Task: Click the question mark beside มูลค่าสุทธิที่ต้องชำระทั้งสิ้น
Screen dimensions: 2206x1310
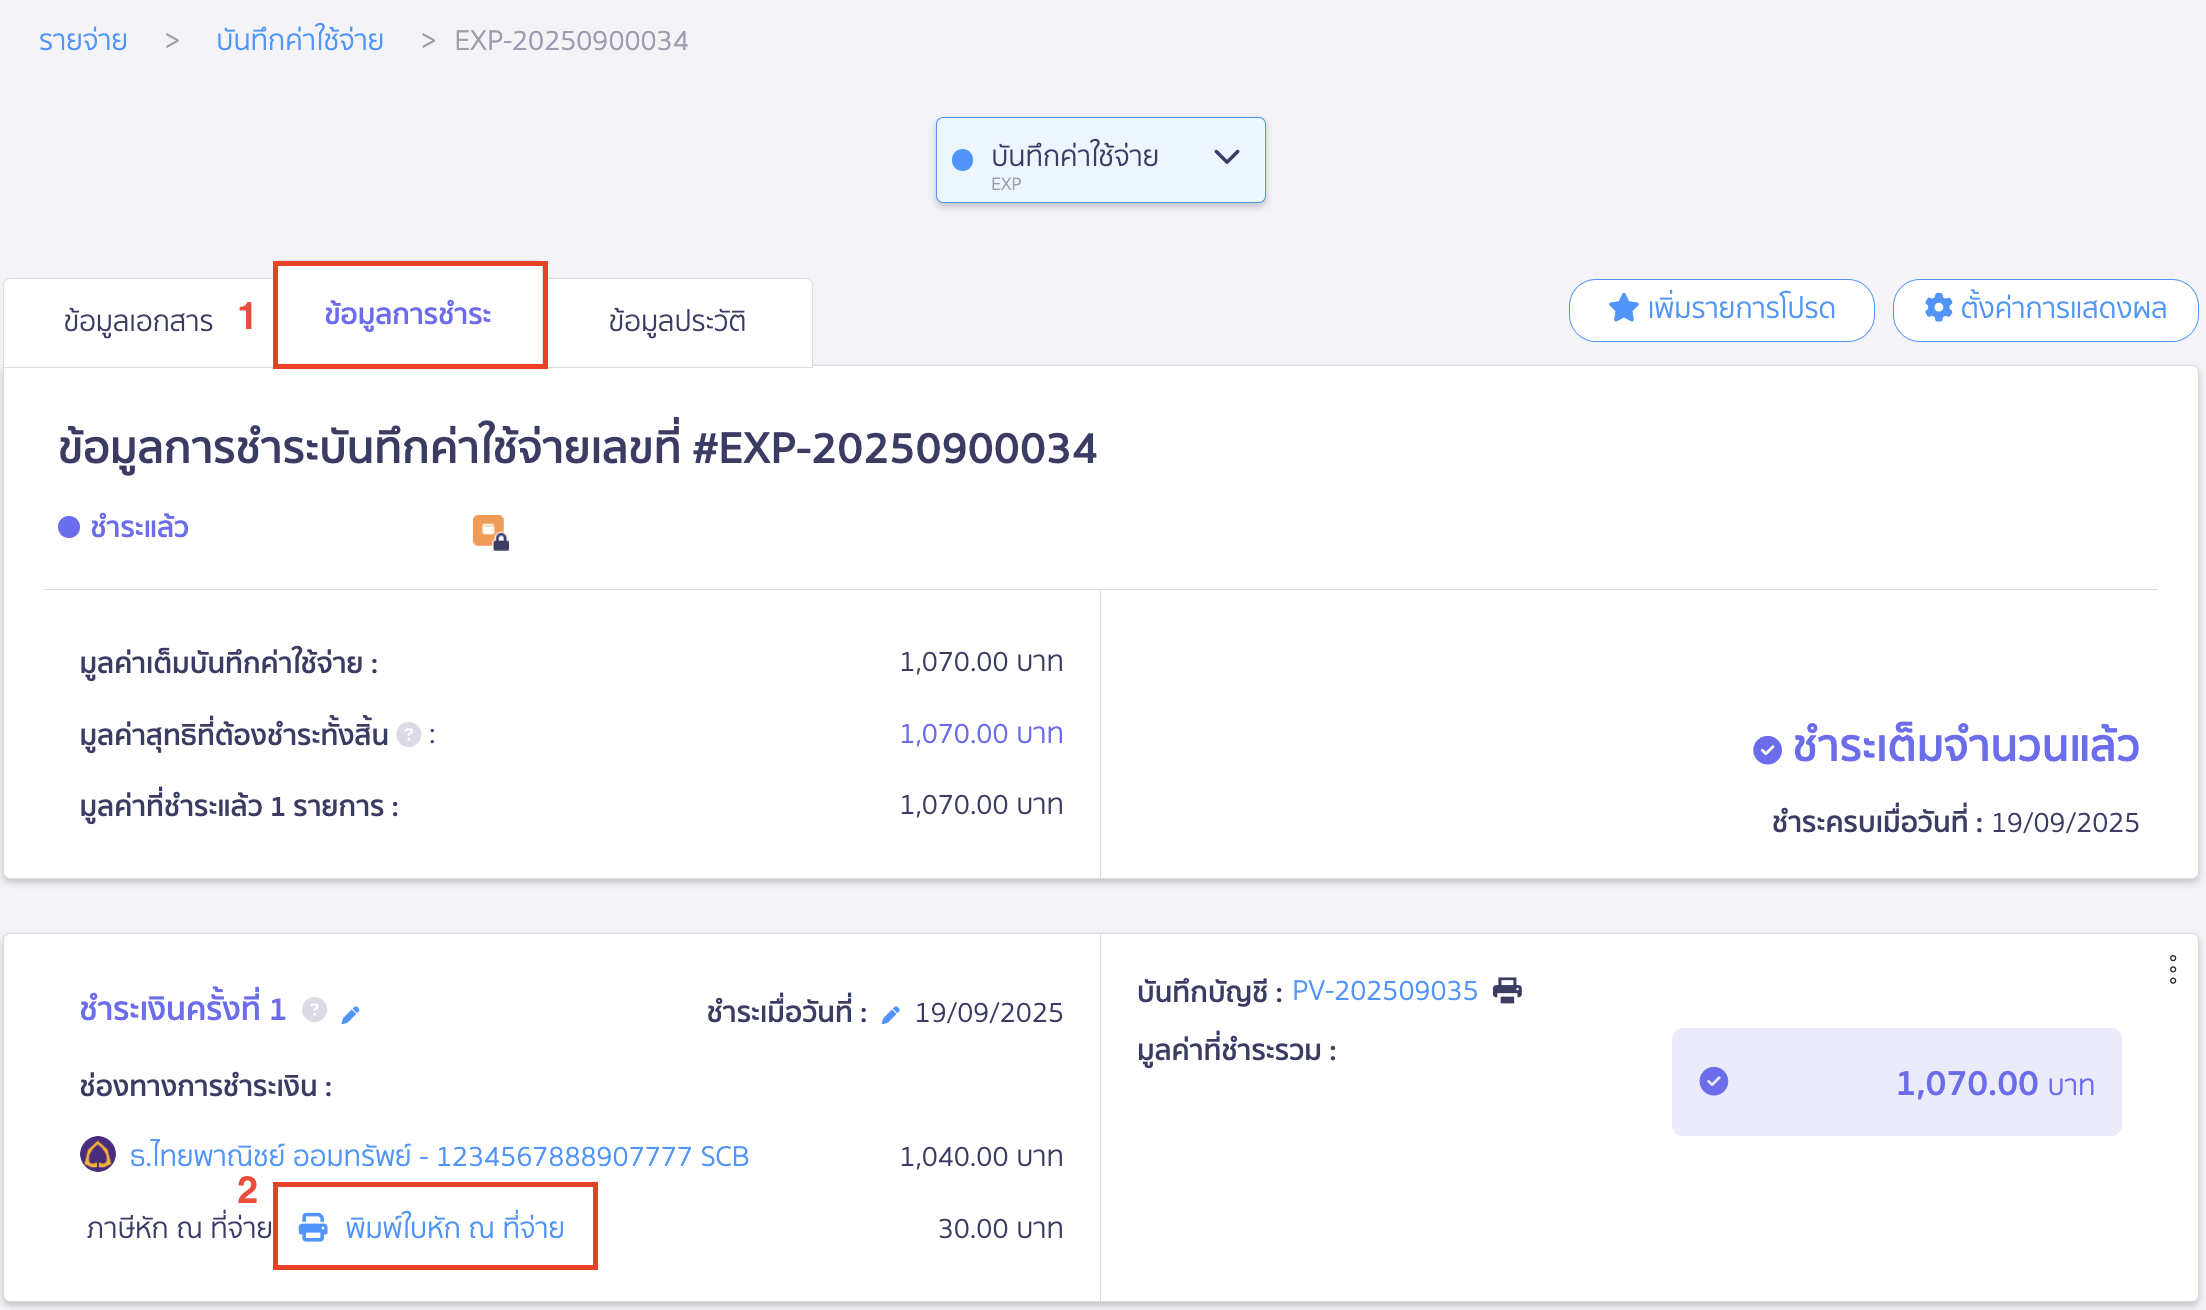Action: (x=408, y=735)
